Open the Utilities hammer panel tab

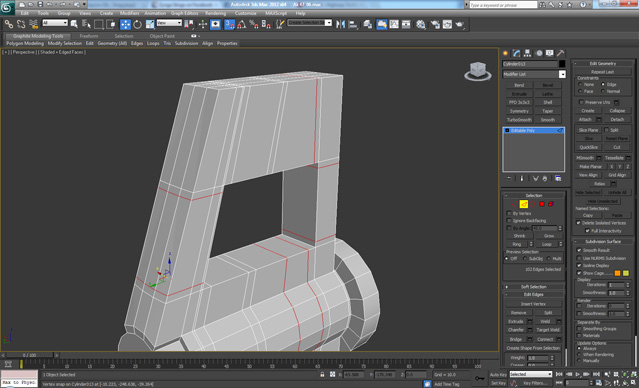tap(560, 53)
